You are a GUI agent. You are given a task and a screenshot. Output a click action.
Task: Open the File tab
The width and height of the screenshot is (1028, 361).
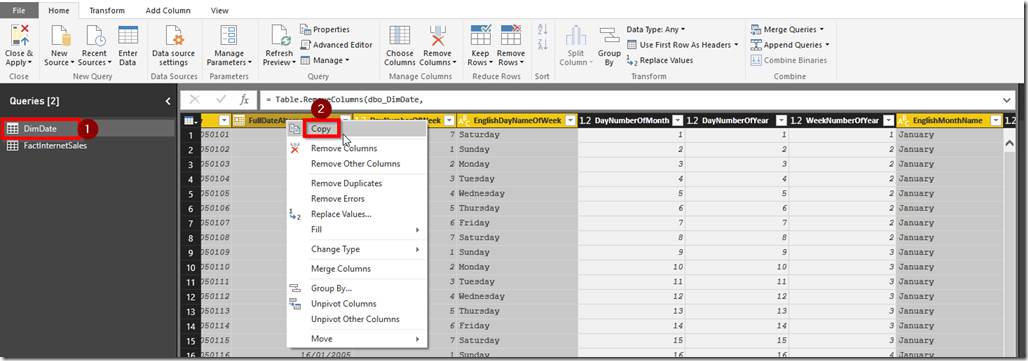pyautogui.click(x=20, y=10)
